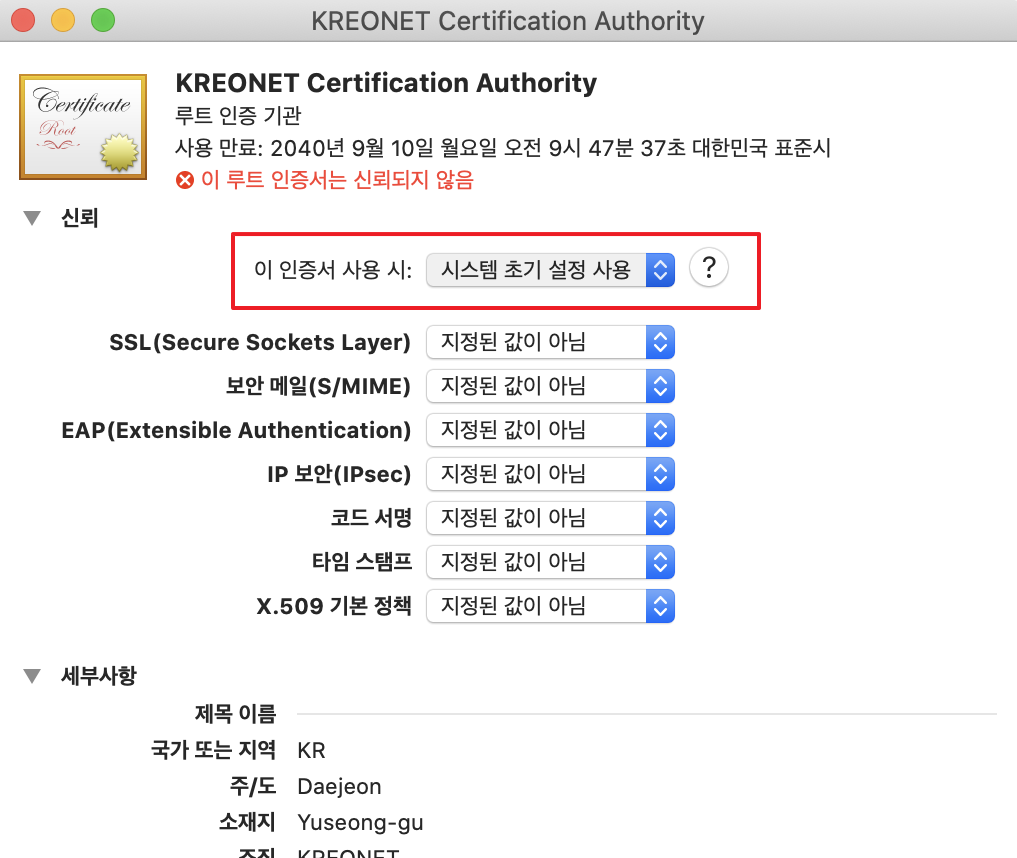This screenshot has height=858, width=1017.
Task: Open help with the question mark button
Action: click(709, 268)
